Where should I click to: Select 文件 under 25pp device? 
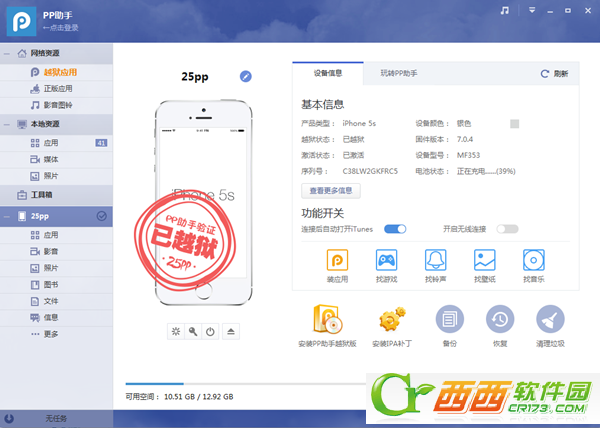click(56, 301)
